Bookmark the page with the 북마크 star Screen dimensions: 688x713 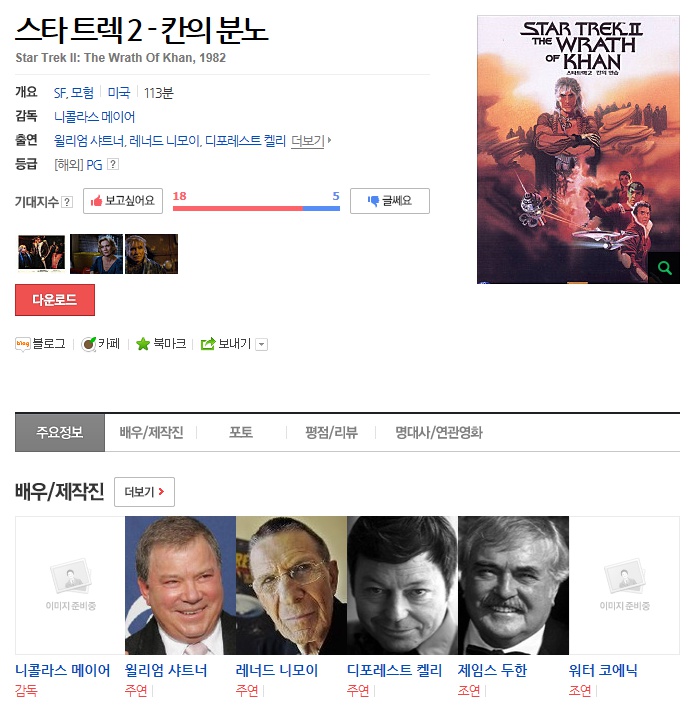pyautogui.click(x=143, y=344)
